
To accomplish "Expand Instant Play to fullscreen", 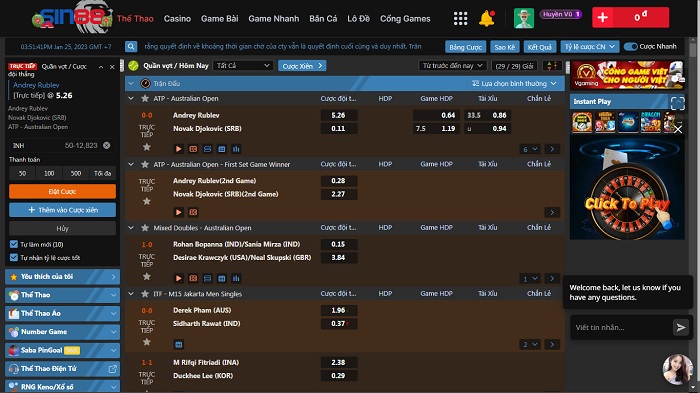I will point(677,102).
